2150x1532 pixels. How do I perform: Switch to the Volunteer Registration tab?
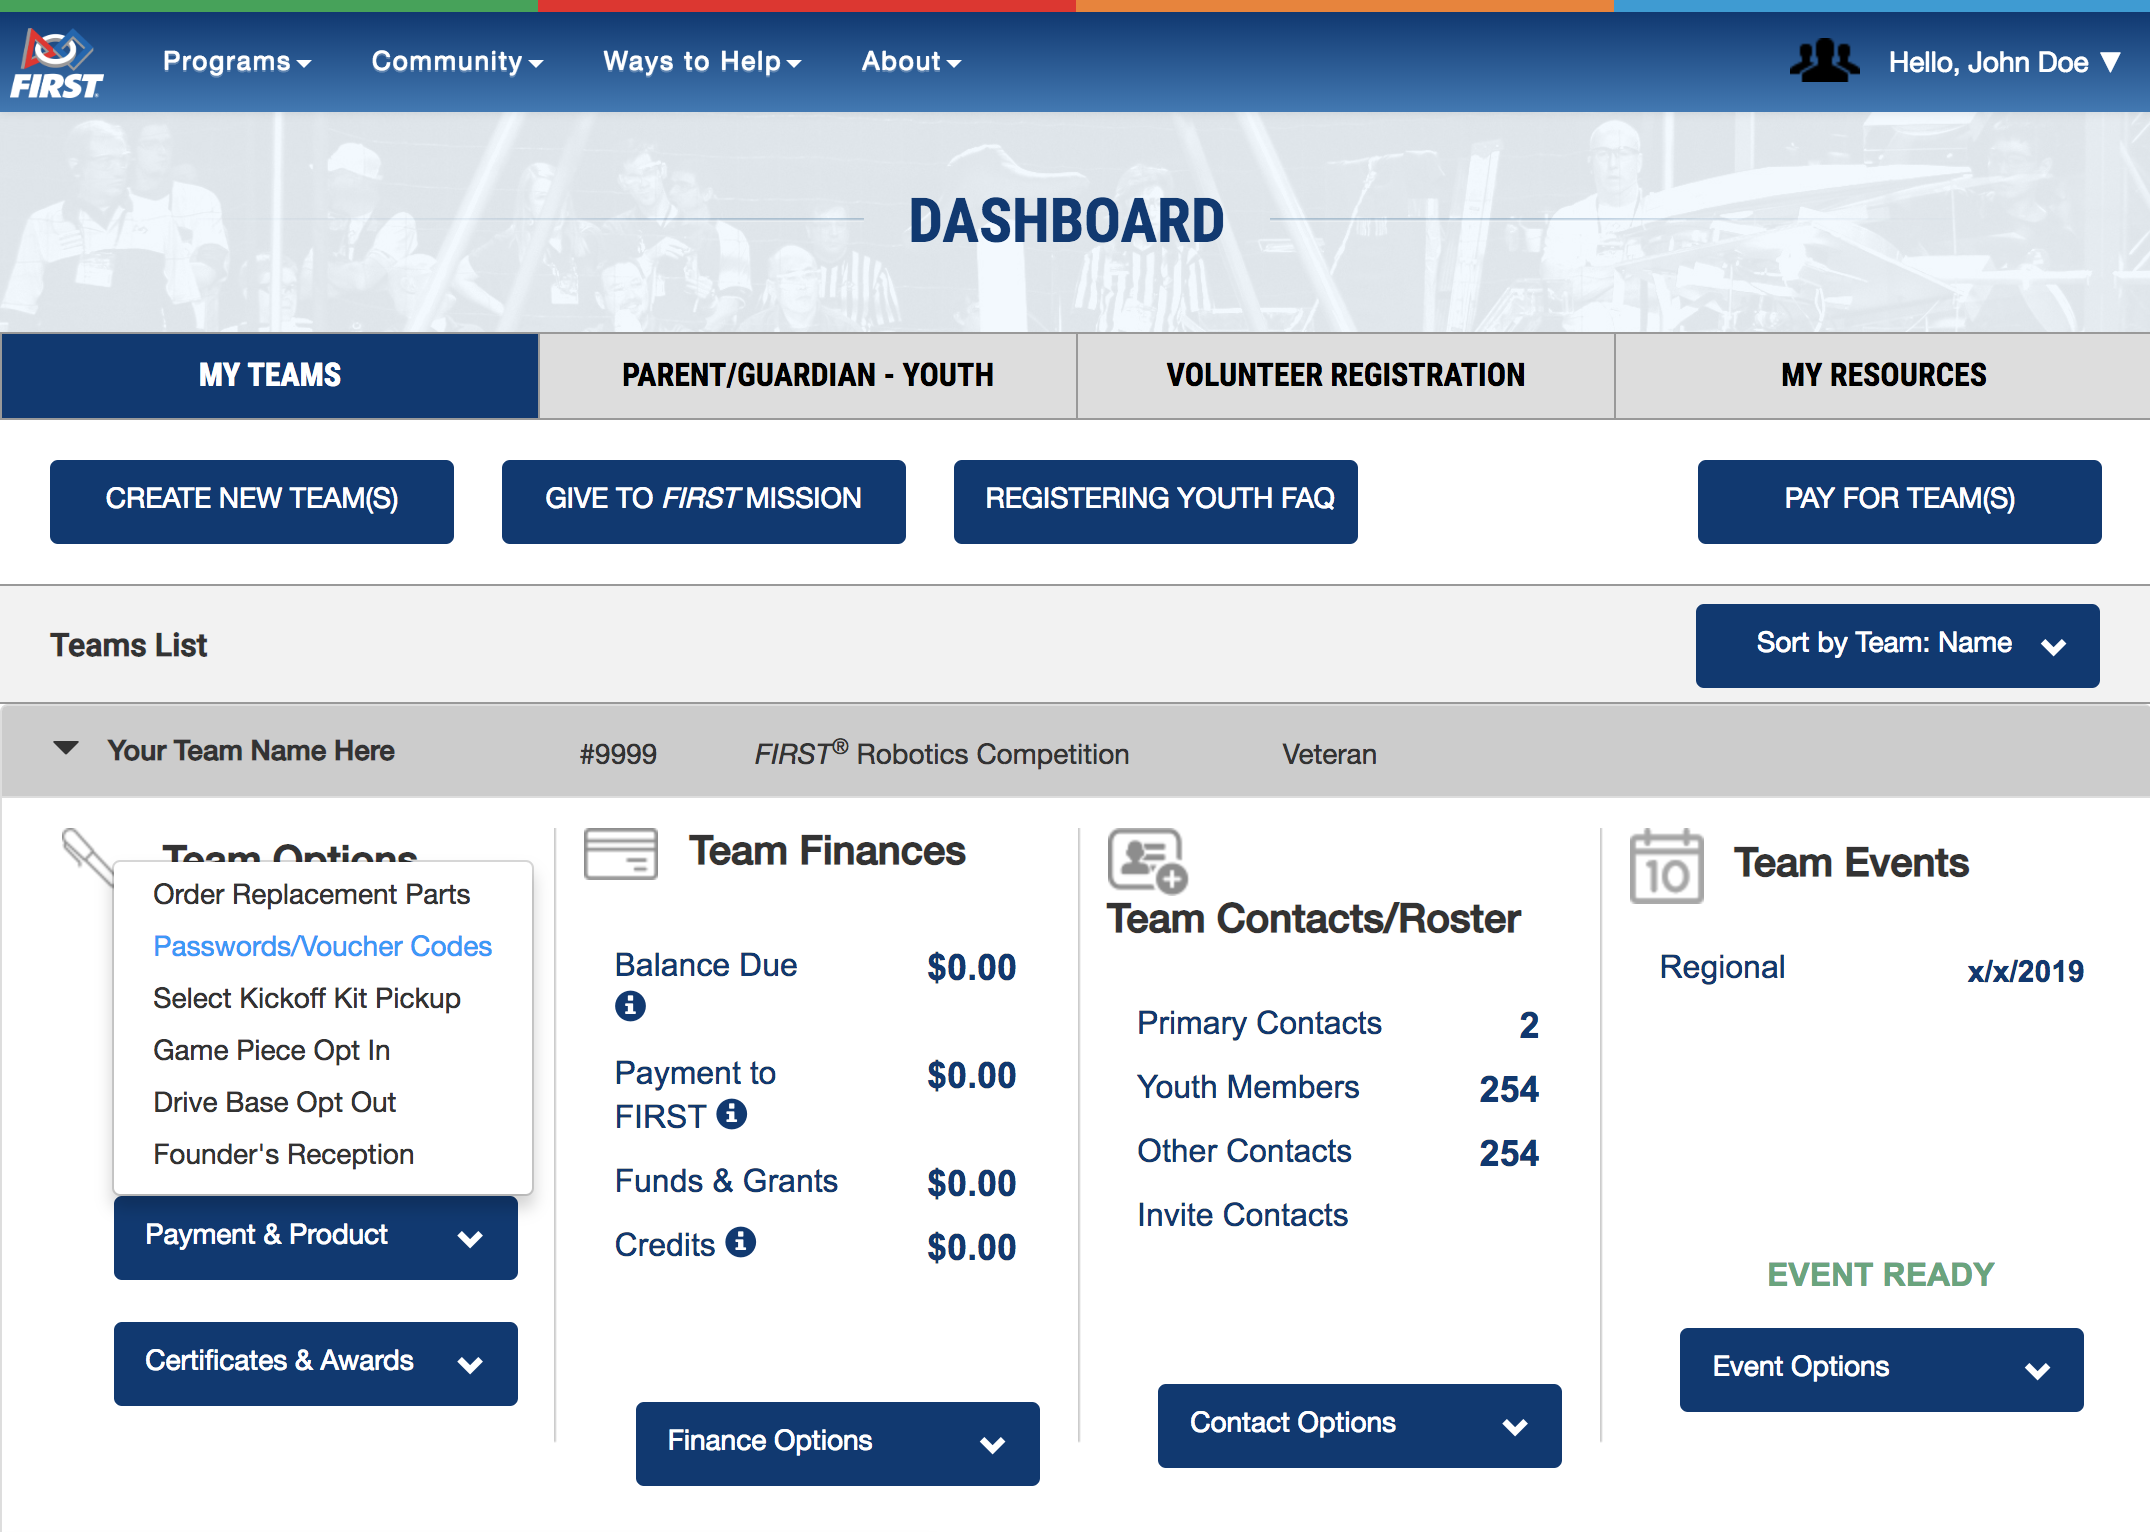tap(1345, 375)
